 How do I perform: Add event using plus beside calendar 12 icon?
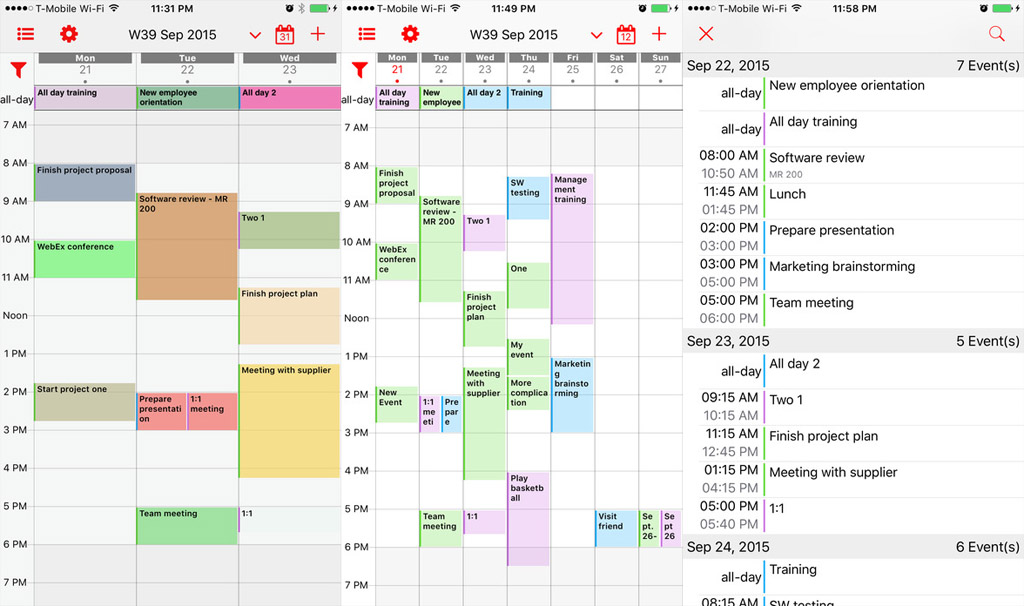point(659,34)
